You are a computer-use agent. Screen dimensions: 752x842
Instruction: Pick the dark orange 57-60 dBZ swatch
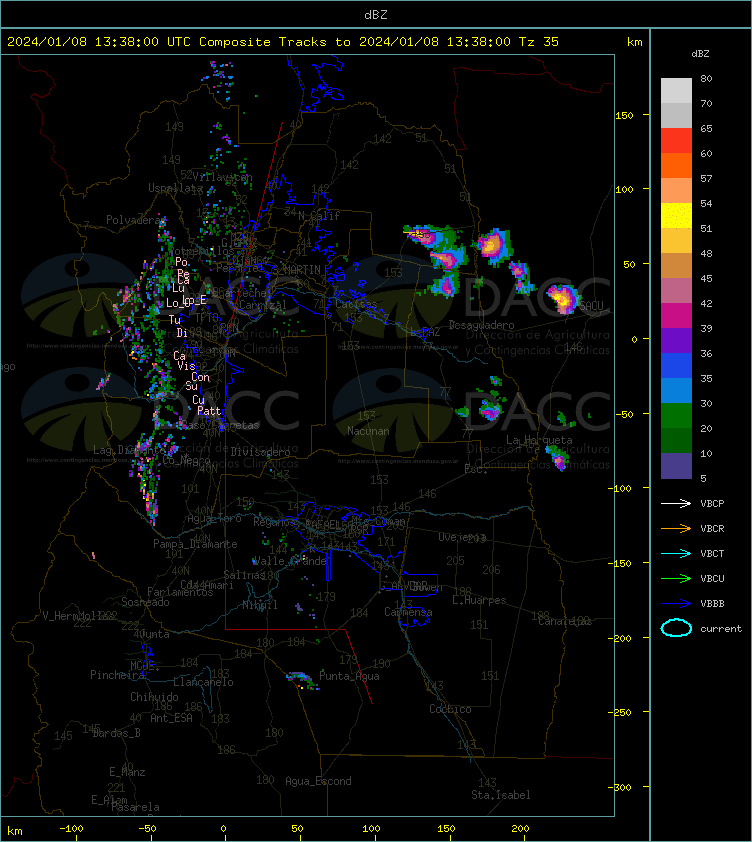point(676,165)
